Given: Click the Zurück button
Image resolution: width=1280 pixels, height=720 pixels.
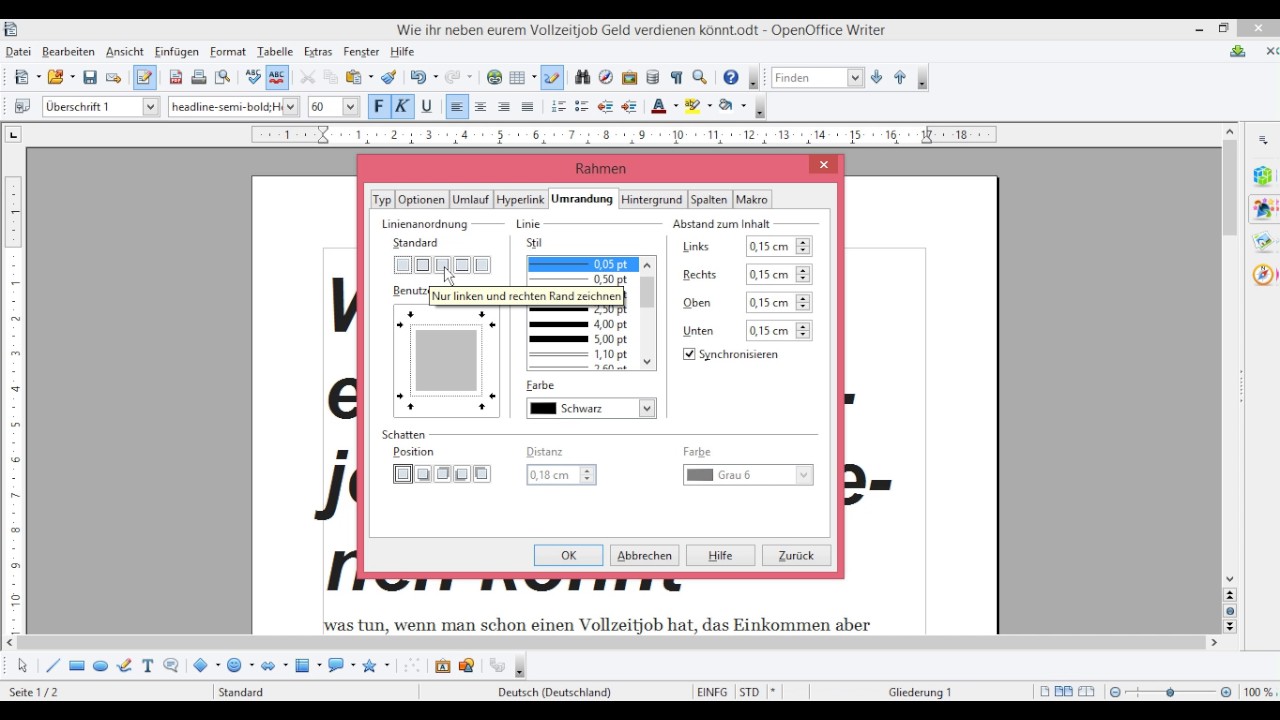Looking at the screenshot, I should [x=796, y=555].
